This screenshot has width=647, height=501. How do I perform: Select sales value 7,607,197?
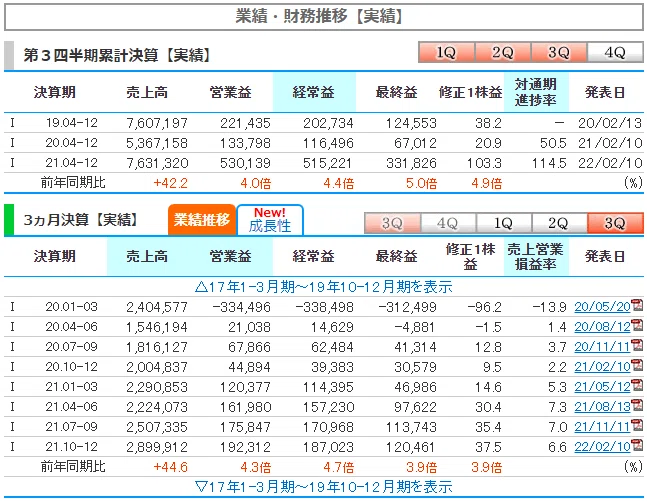pos(157,123)
